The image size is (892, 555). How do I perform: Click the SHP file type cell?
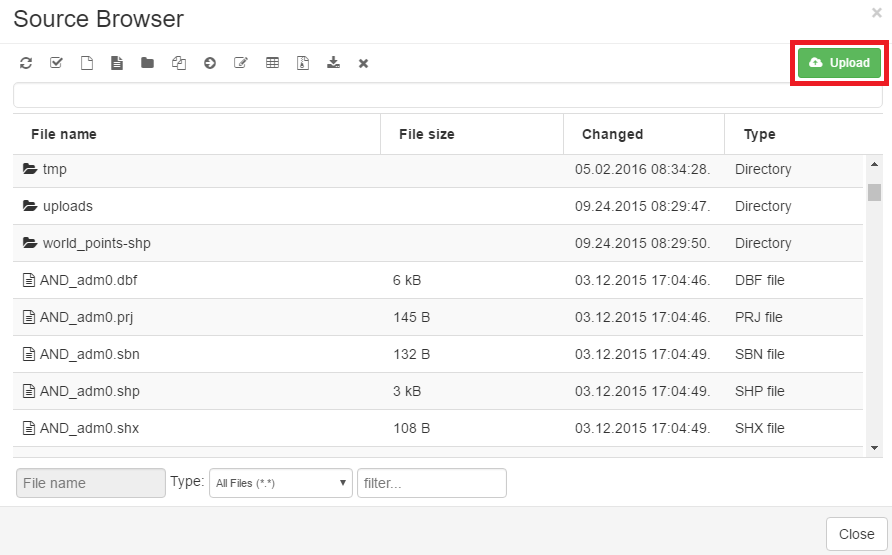[759, 391]
